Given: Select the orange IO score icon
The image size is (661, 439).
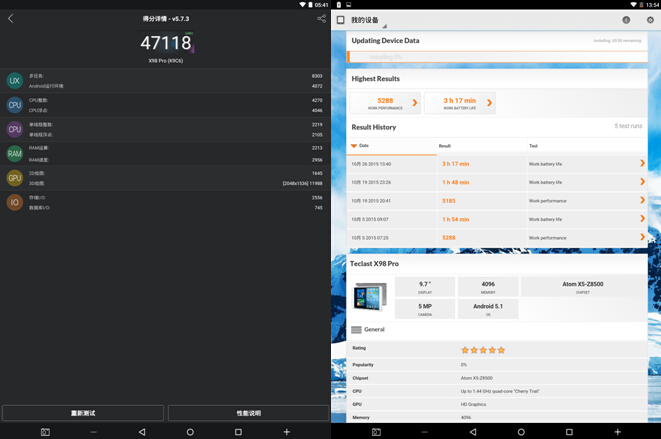Looking at the screenshot, I should pos(15,202).
